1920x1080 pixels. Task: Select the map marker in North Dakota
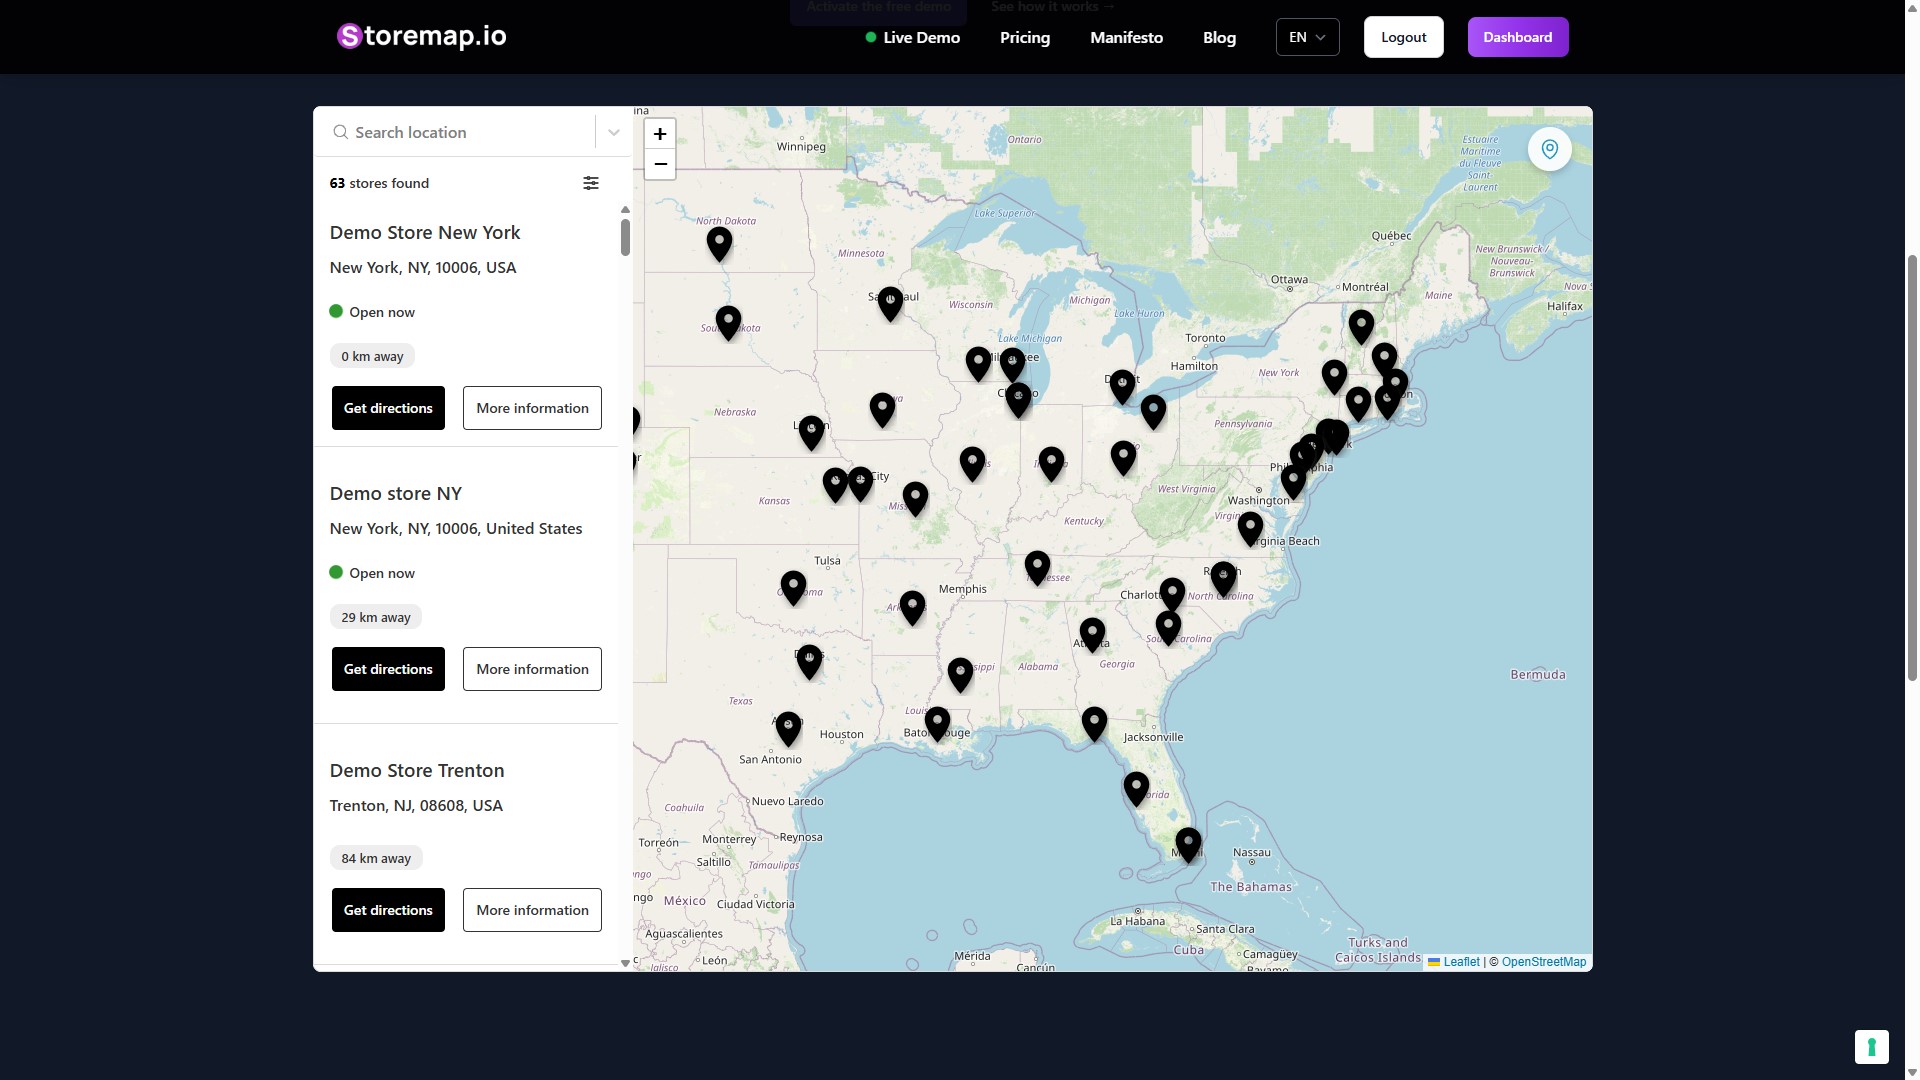coord(719,242)
